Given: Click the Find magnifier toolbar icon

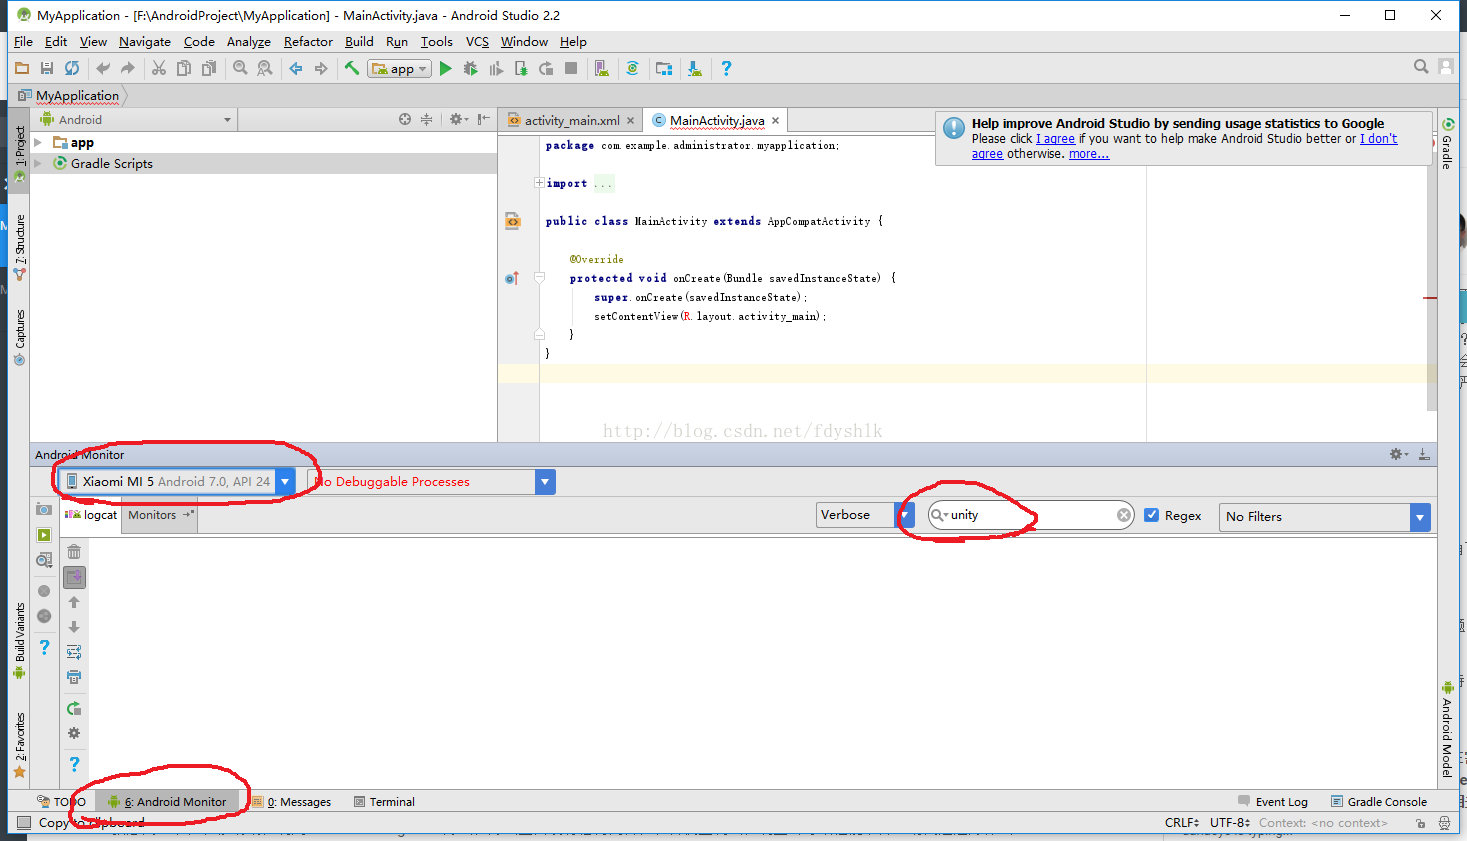Looking at the screenshot, I should coord(240,68).
